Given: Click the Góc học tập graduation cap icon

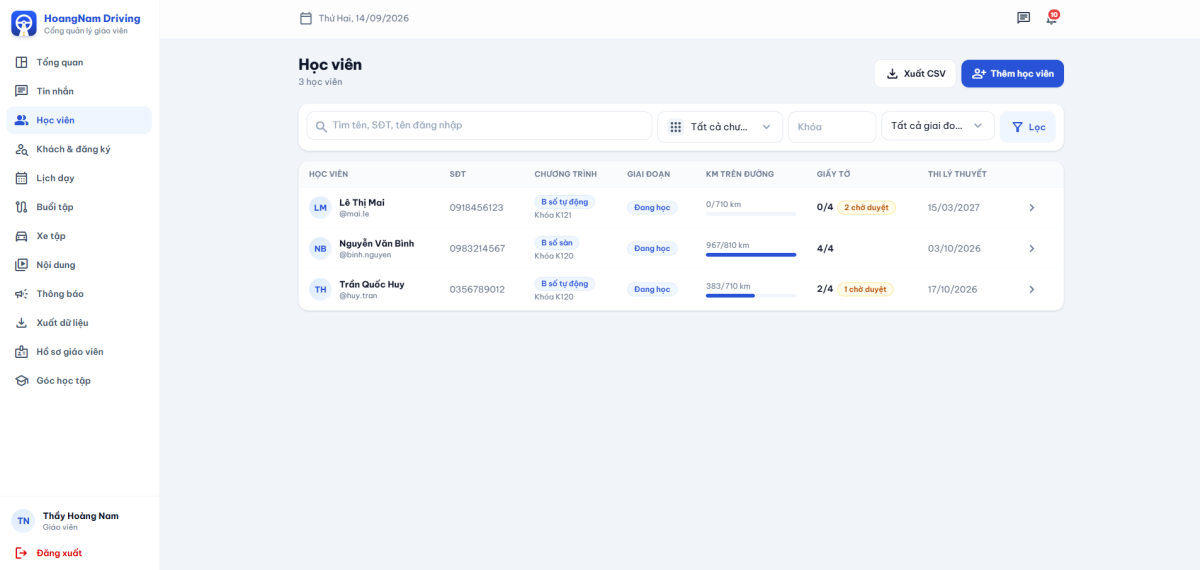Looking at the screenshot, I should point(21,381).
